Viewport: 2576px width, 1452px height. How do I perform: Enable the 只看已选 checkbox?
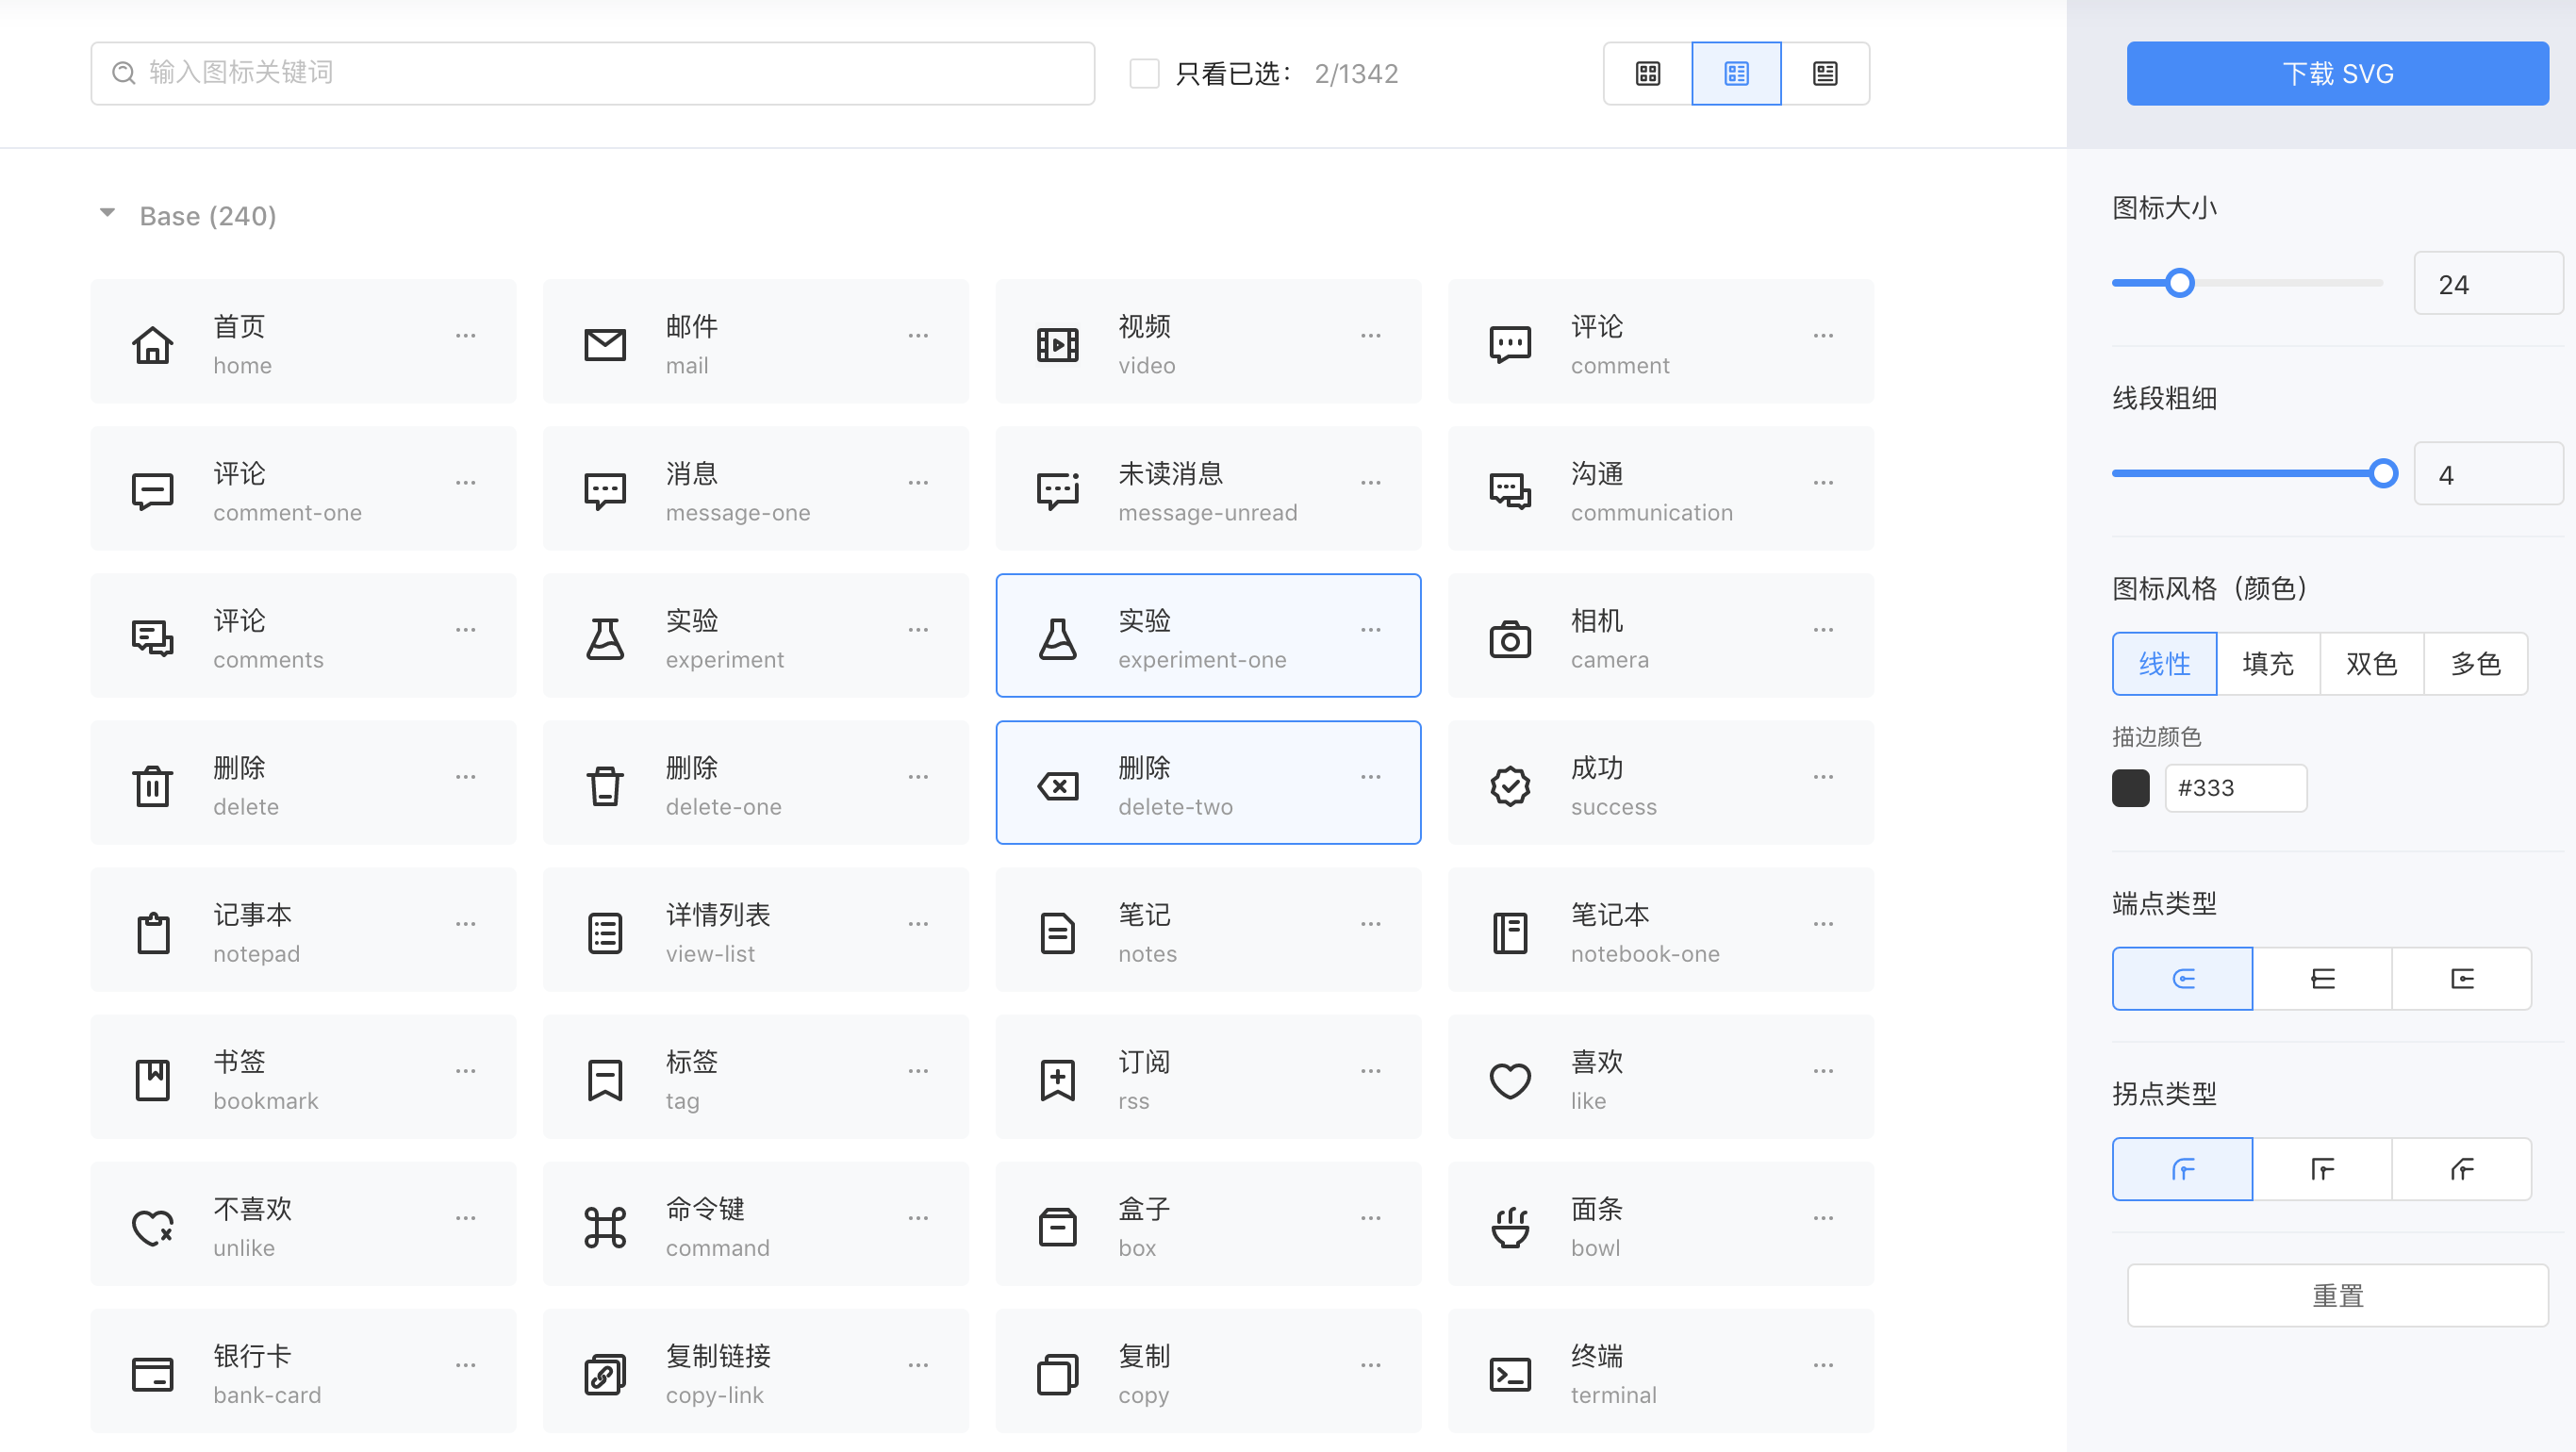click(1144, 73)
